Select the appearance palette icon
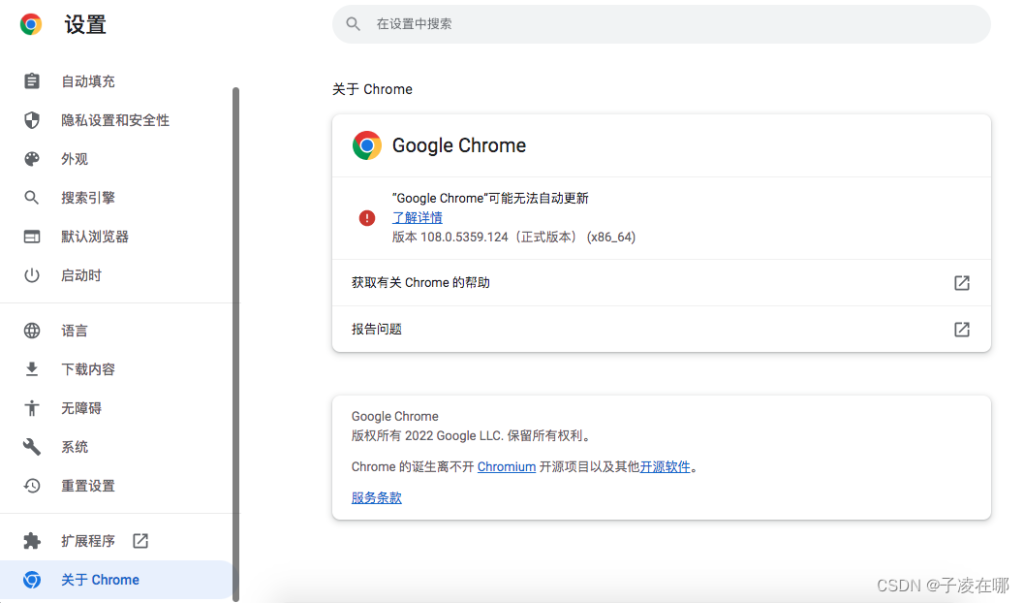Image resolution: width=1024 pixels, height=603 pixels. click(31, 159)
